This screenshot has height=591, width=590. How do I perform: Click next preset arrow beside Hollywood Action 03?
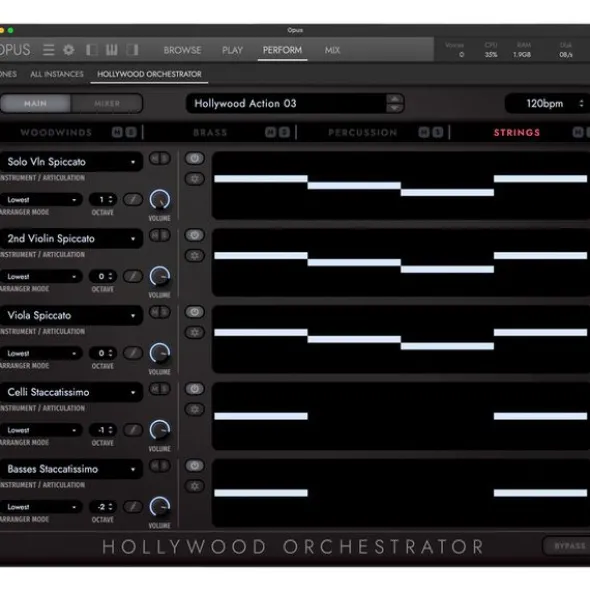pyautogui.click(x=395, y=108)
